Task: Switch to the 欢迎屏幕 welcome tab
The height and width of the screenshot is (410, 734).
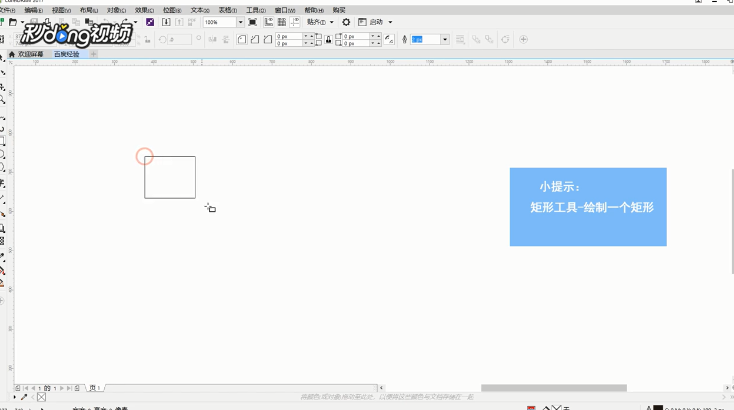Action: [27, 54]
